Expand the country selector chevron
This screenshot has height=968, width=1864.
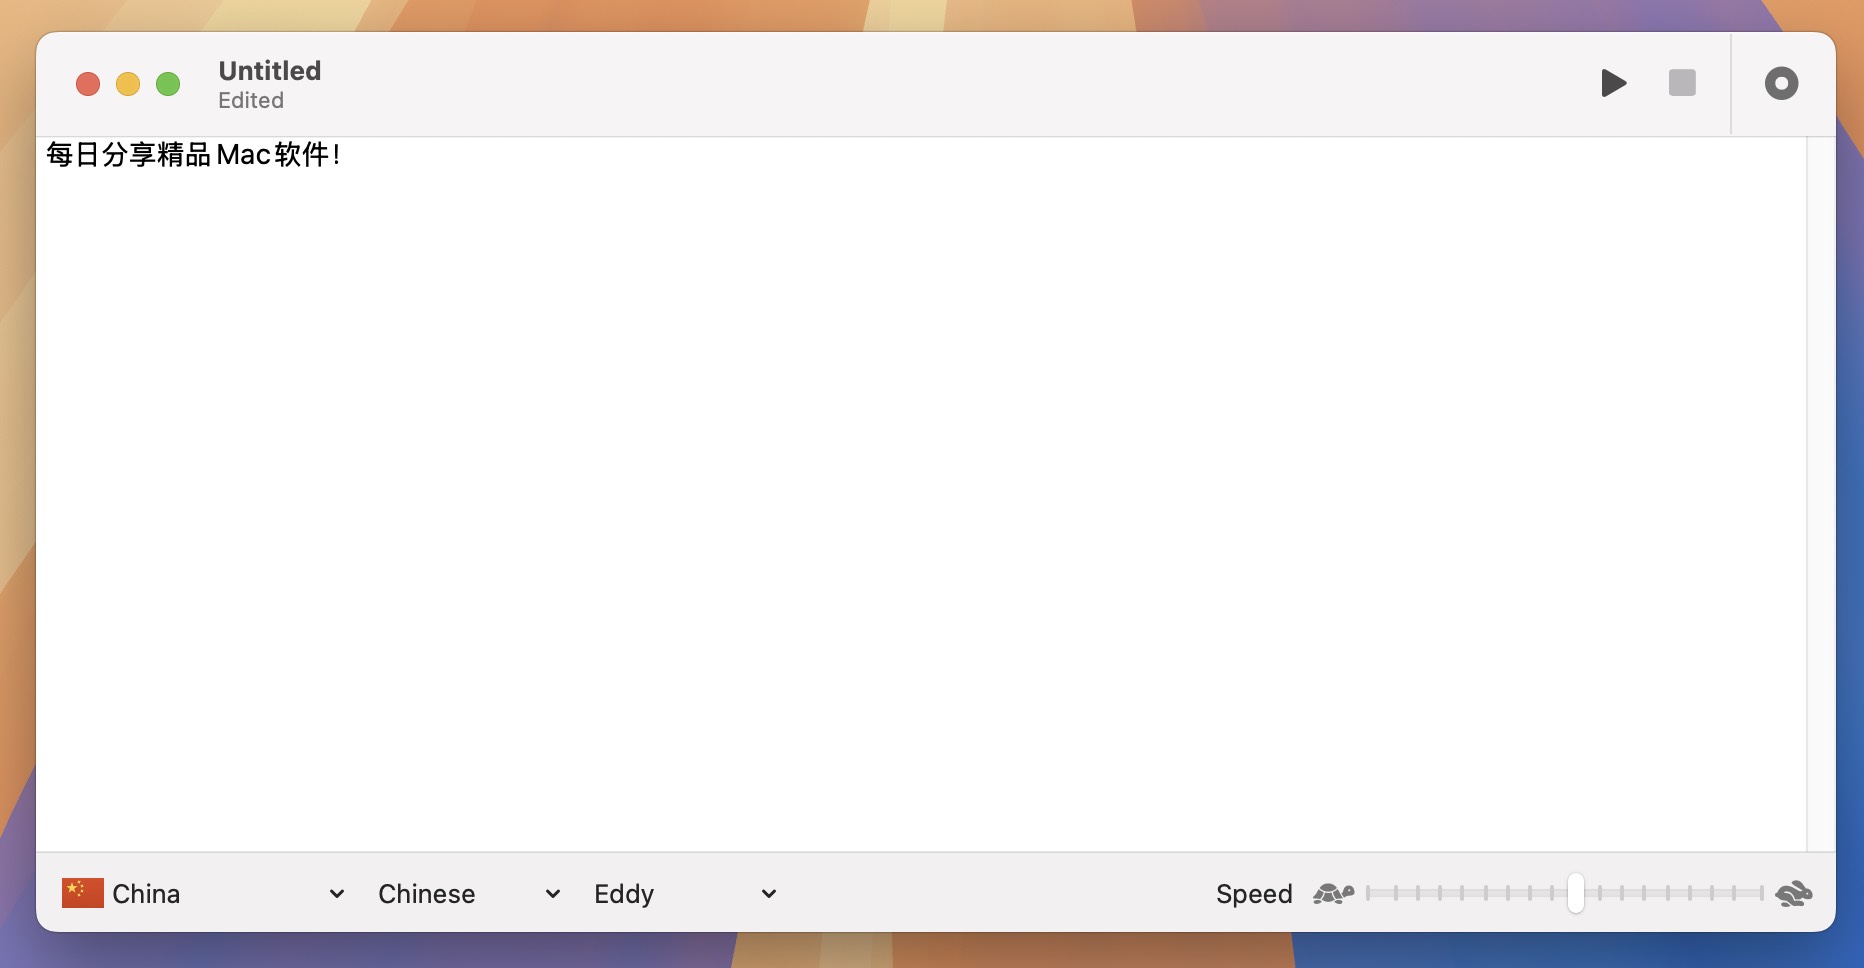click(x=336, y=893)
